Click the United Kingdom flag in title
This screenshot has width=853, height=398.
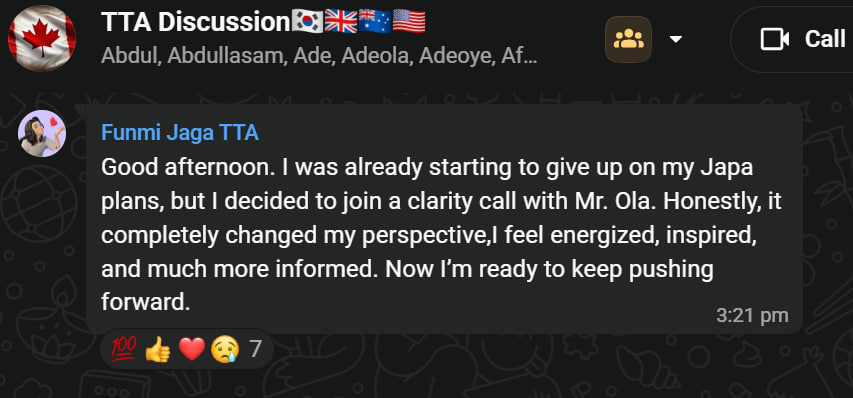(341, 22)
